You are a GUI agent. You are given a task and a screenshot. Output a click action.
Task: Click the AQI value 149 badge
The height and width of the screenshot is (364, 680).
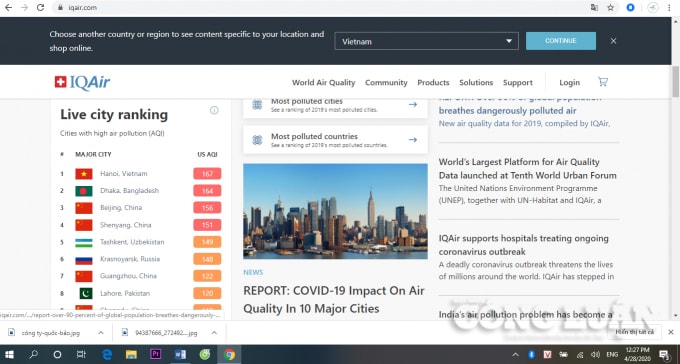[207, 242]
